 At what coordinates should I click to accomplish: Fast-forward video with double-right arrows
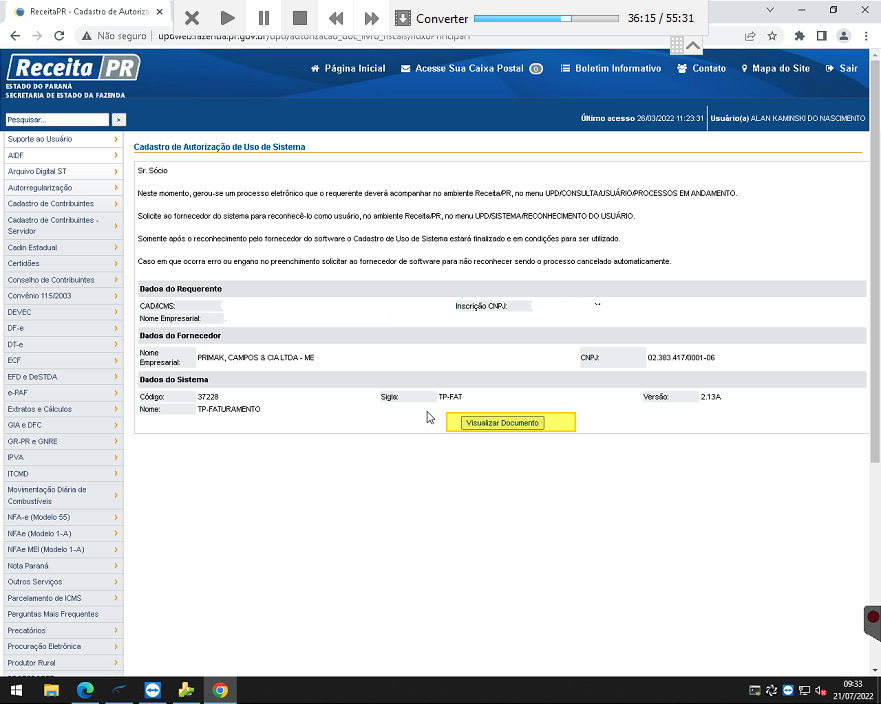point(371,18)
